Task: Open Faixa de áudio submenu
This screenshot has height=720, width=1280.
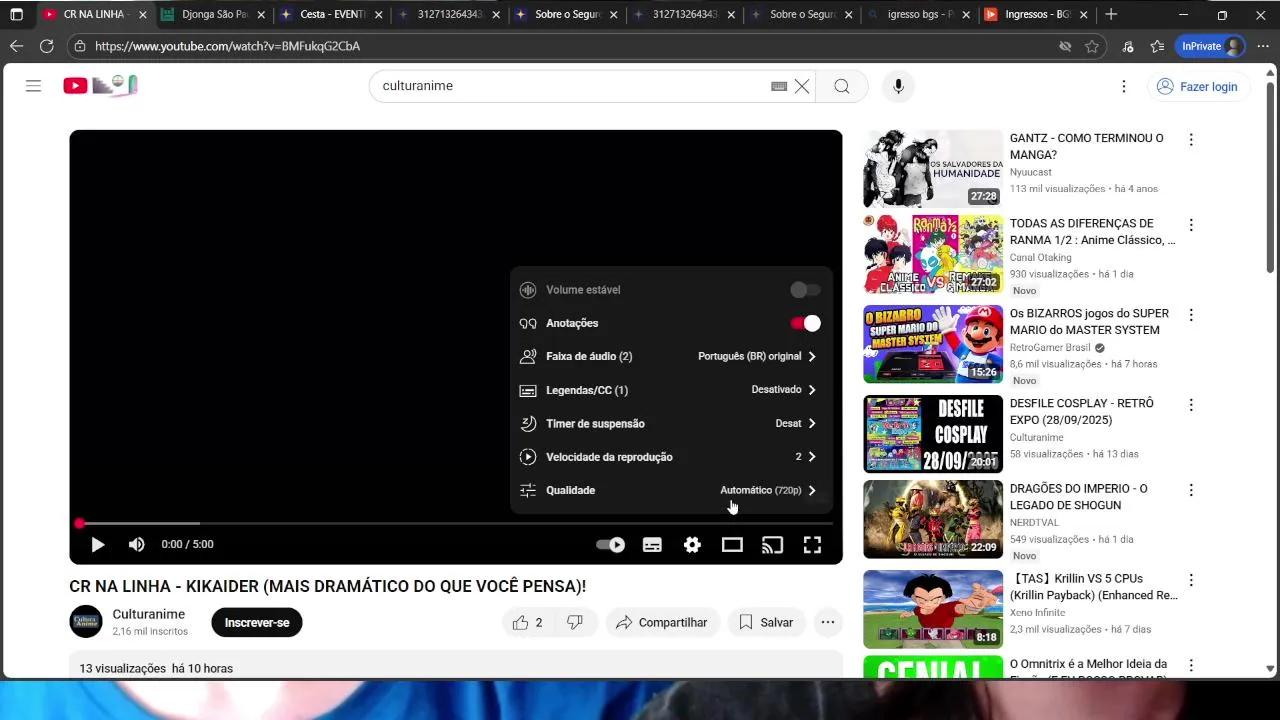Action: tap(671, 356)
